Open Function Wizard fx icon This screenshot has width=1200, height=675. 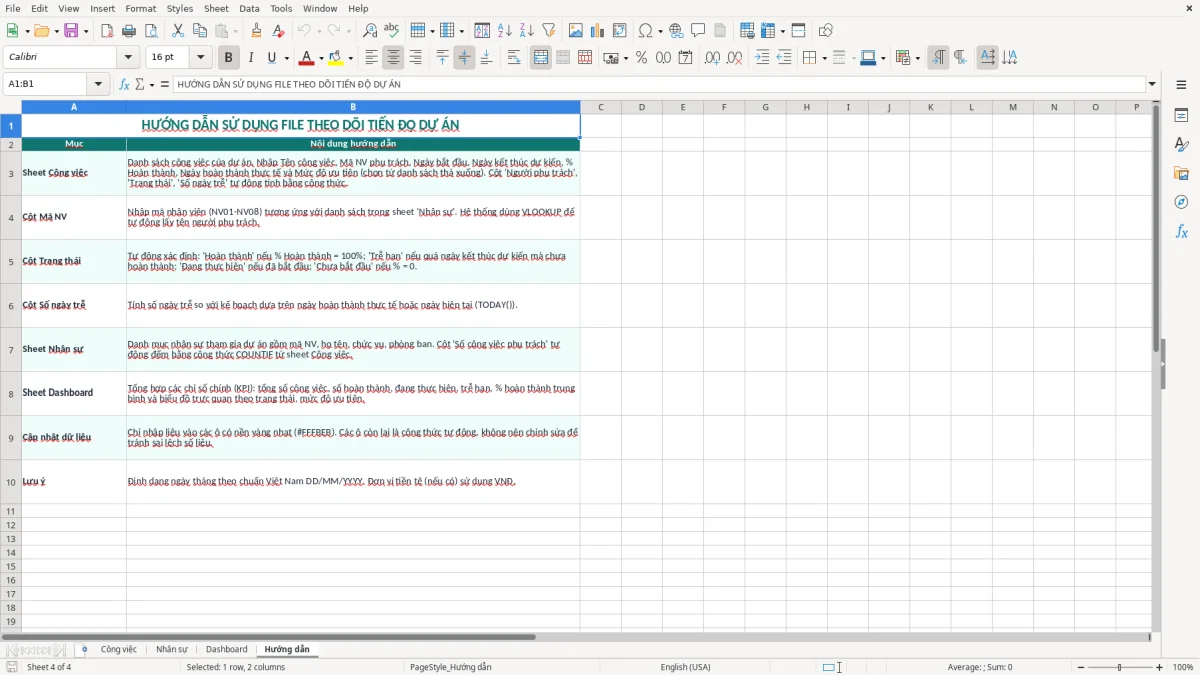tap(125, 84)
